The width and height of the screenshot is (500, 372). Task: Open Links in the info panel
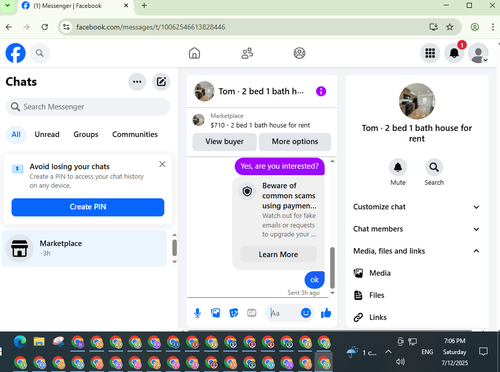pyautogui.click(x=417, y=317)
